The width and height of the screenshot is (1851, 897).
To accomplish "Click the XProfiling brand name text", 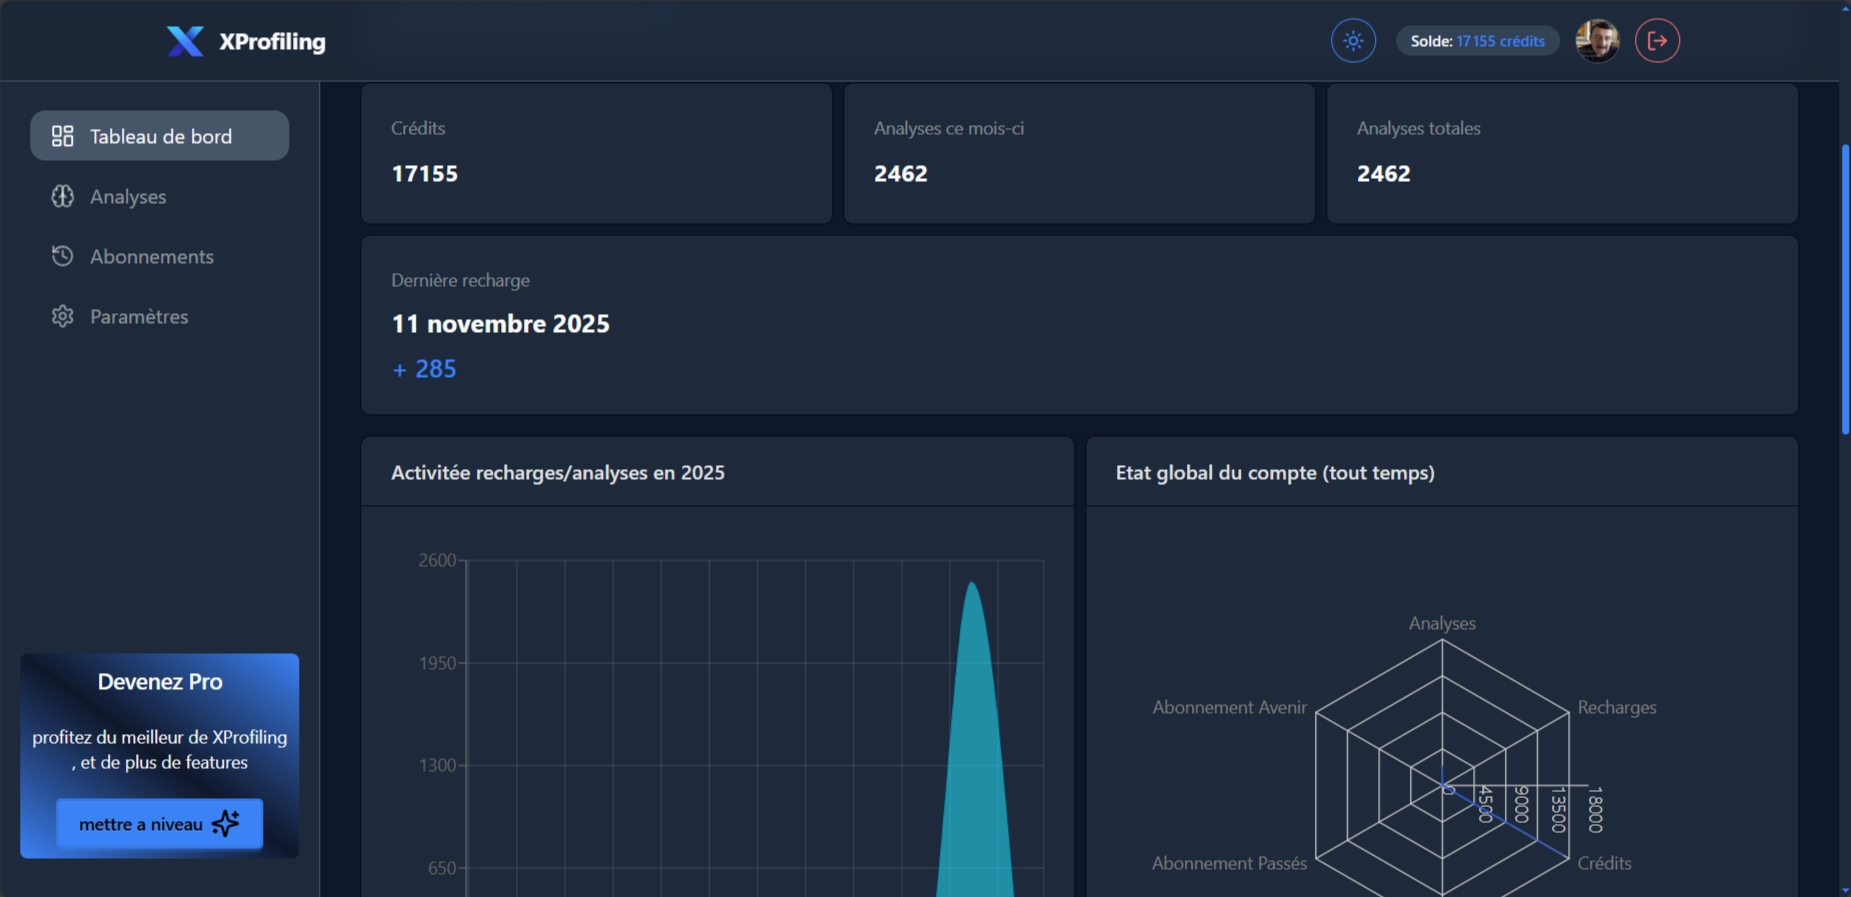I will tap(272, 42).
